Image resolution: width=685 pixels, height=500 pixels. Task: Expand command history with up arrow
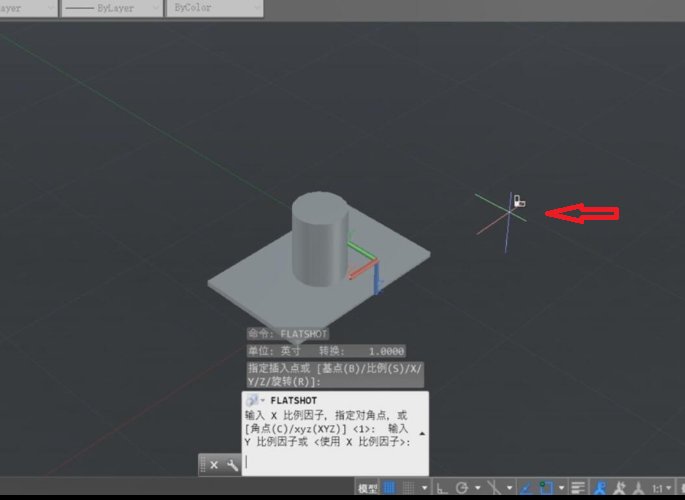tap(421, 434)
